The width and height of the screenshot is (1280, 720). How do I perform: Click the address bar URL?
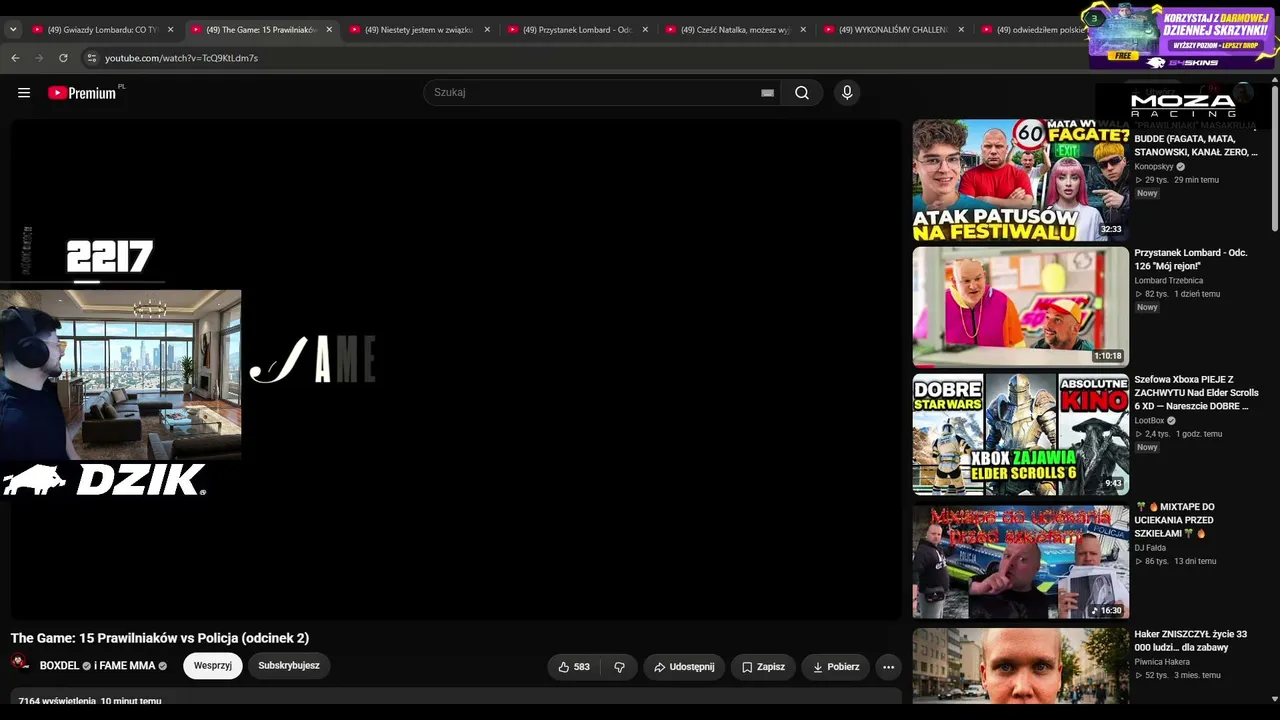tap(181, 58)
